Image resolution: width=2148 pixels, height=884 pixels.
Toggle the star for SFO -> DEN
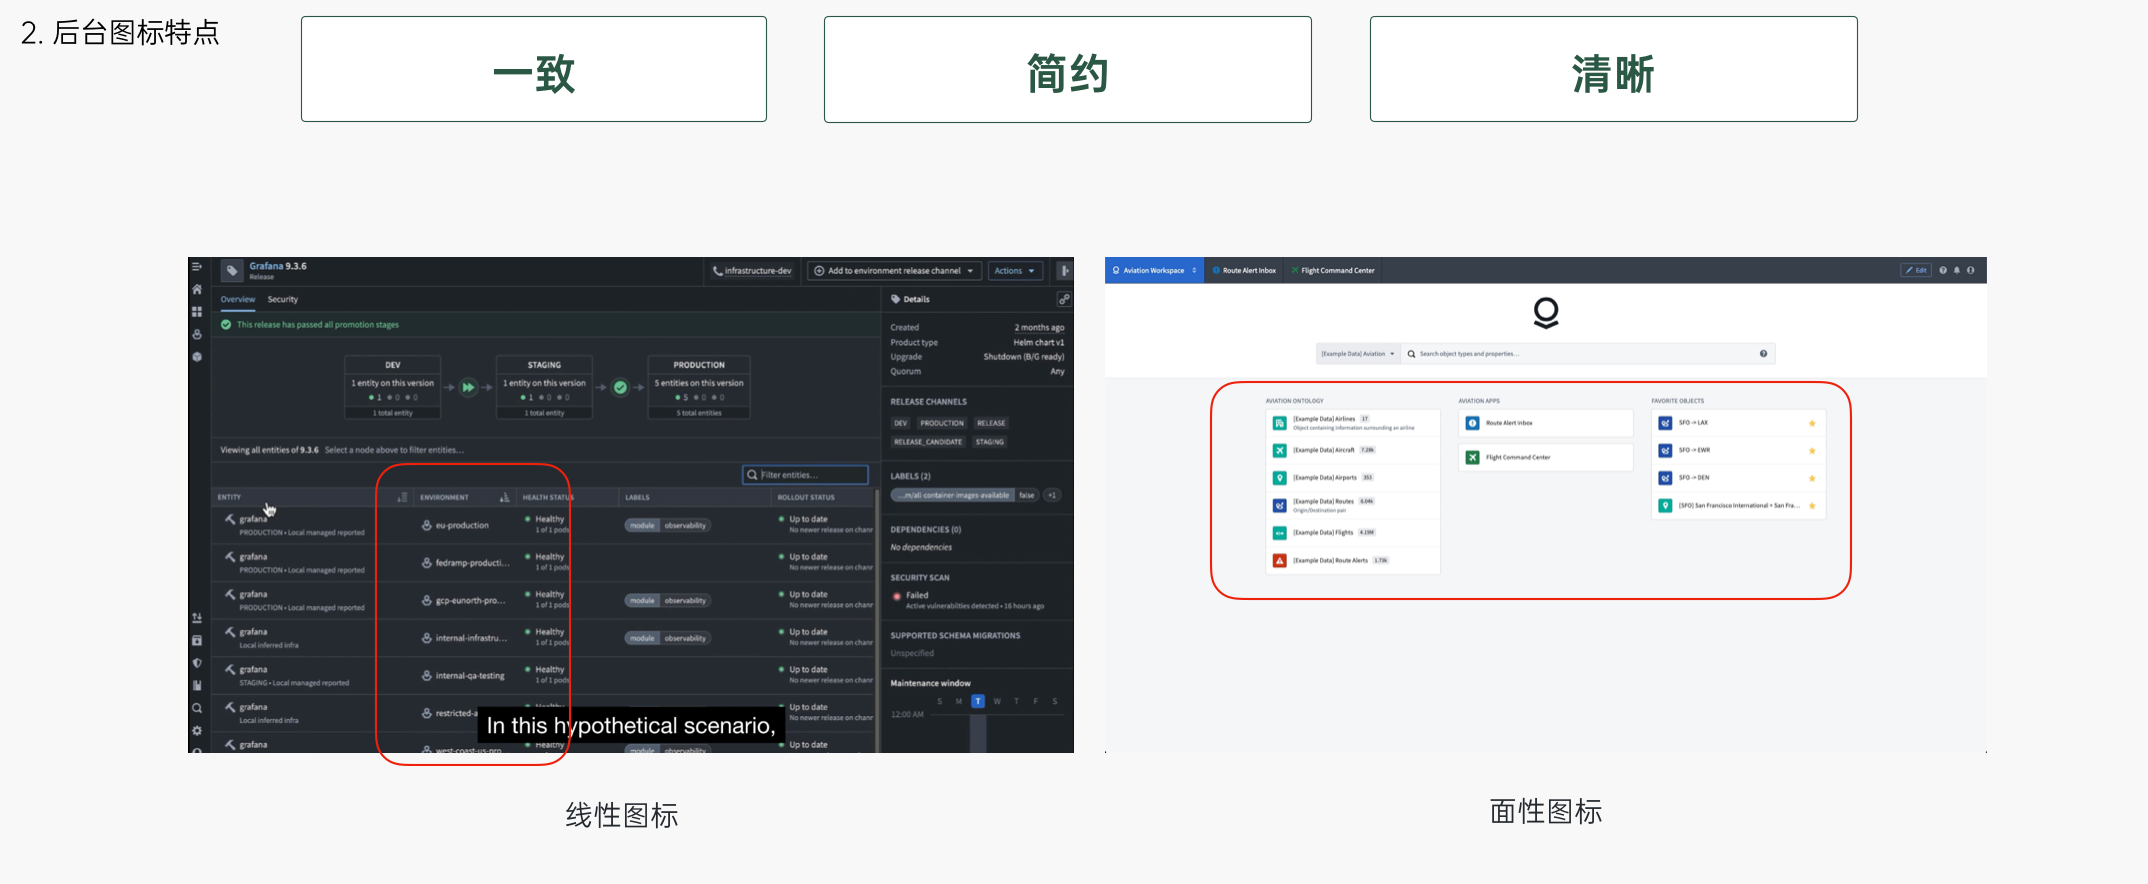(1812, 478)
